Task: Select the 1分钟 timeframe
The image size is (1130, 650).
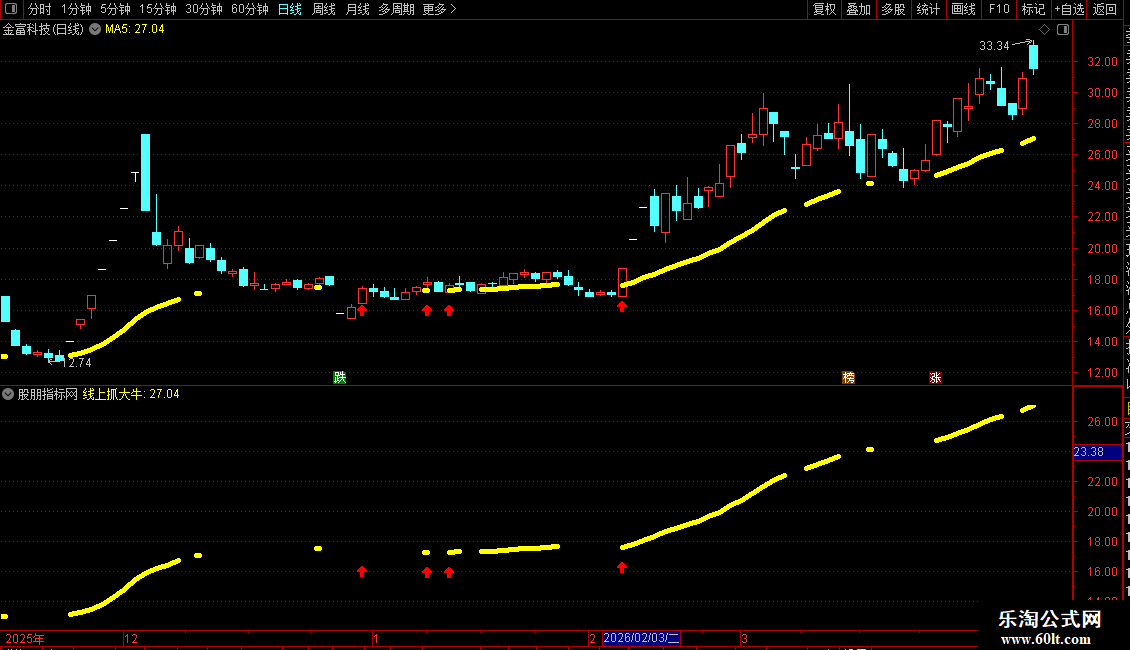Action: click(76, 9)
